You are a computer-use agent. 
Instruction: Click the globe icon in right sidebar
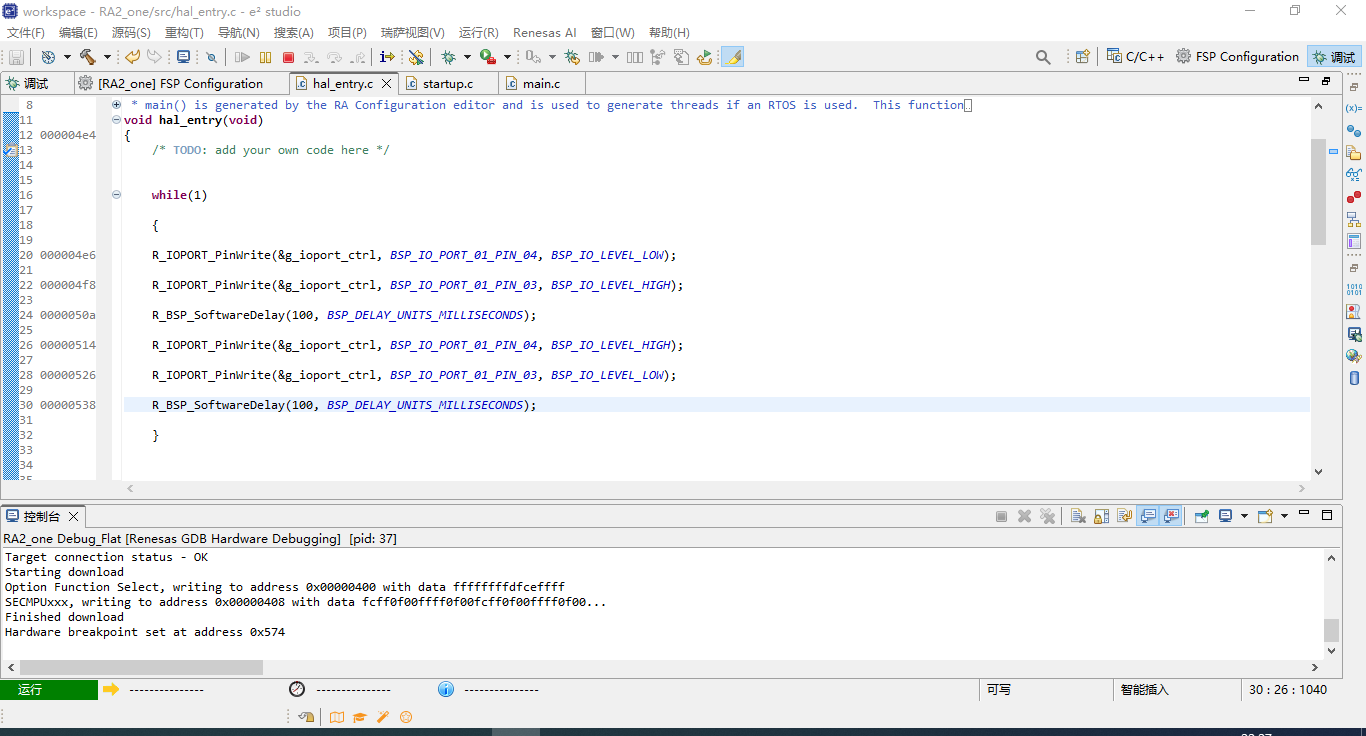1354,356
